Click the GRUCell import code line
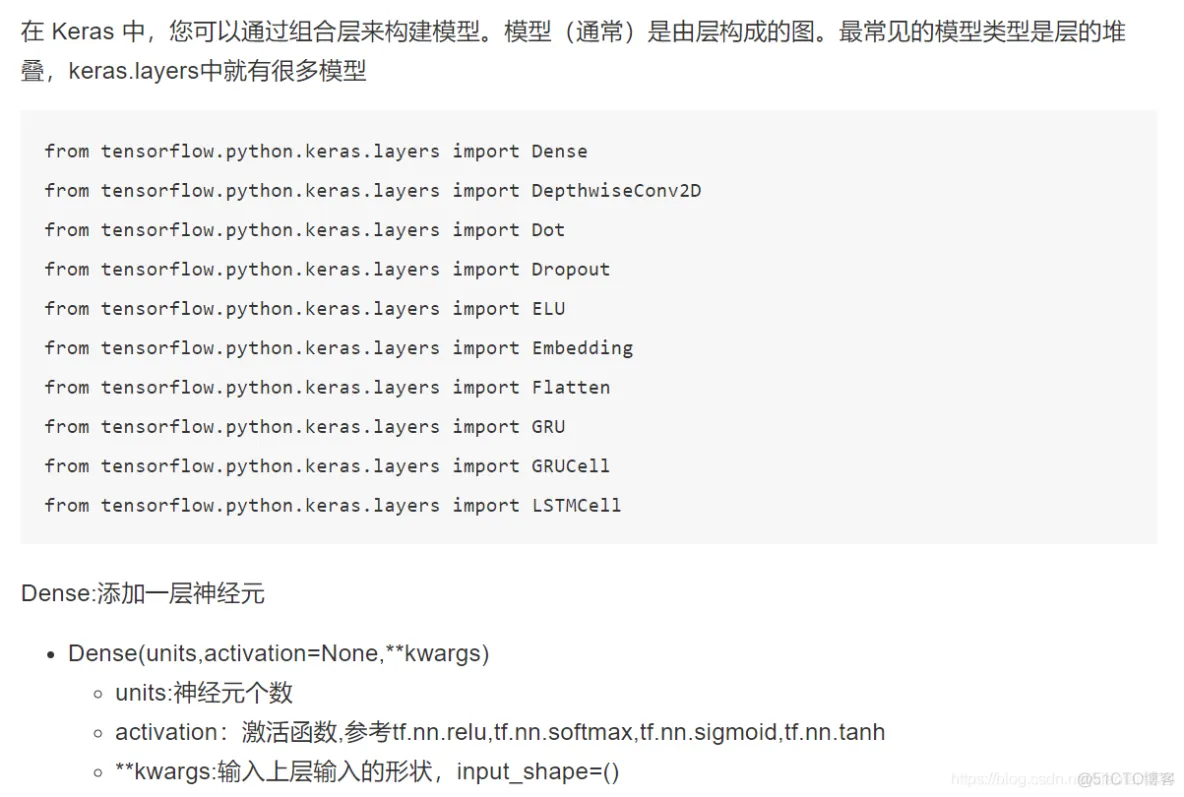 (326, 466)
